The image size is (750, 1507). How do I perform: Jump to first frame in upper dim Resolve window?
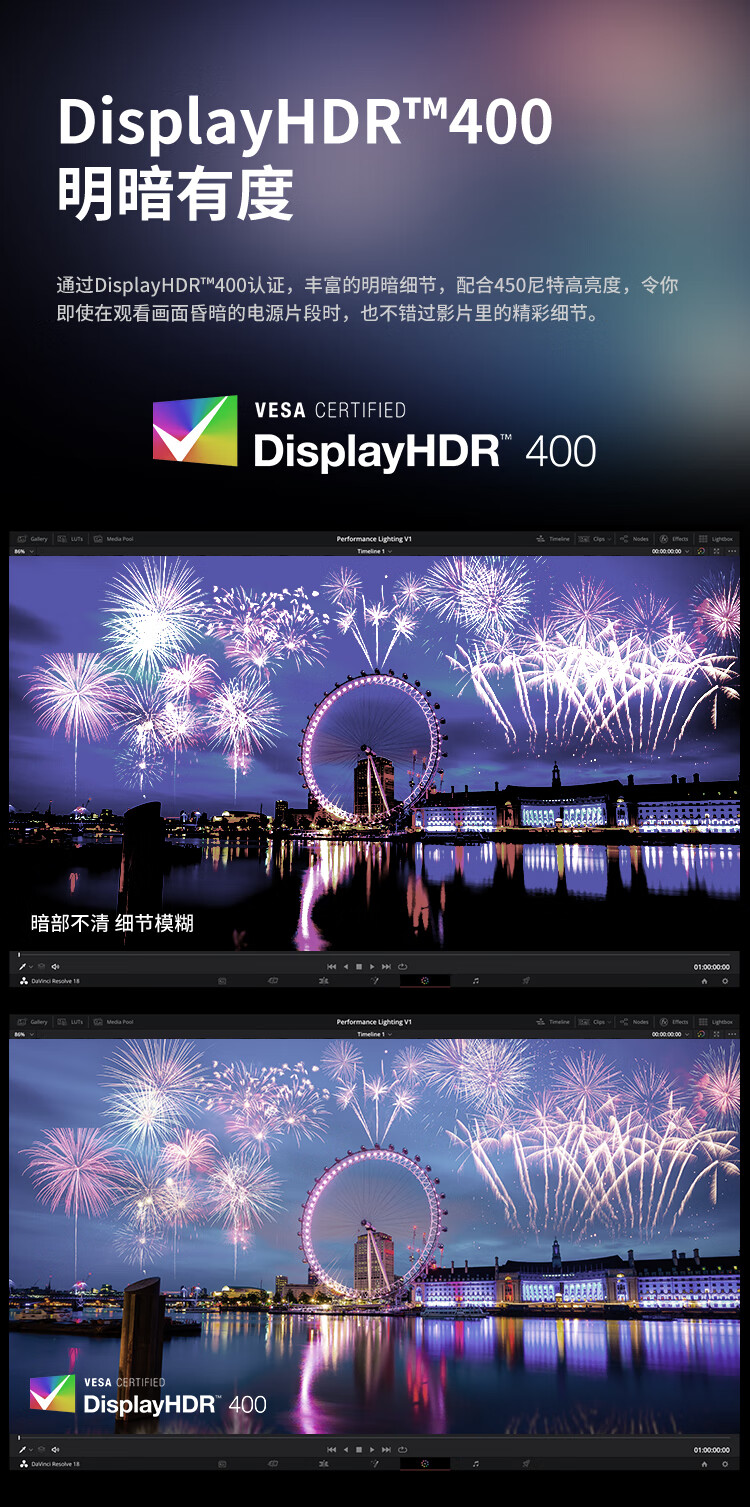point(332,967)
